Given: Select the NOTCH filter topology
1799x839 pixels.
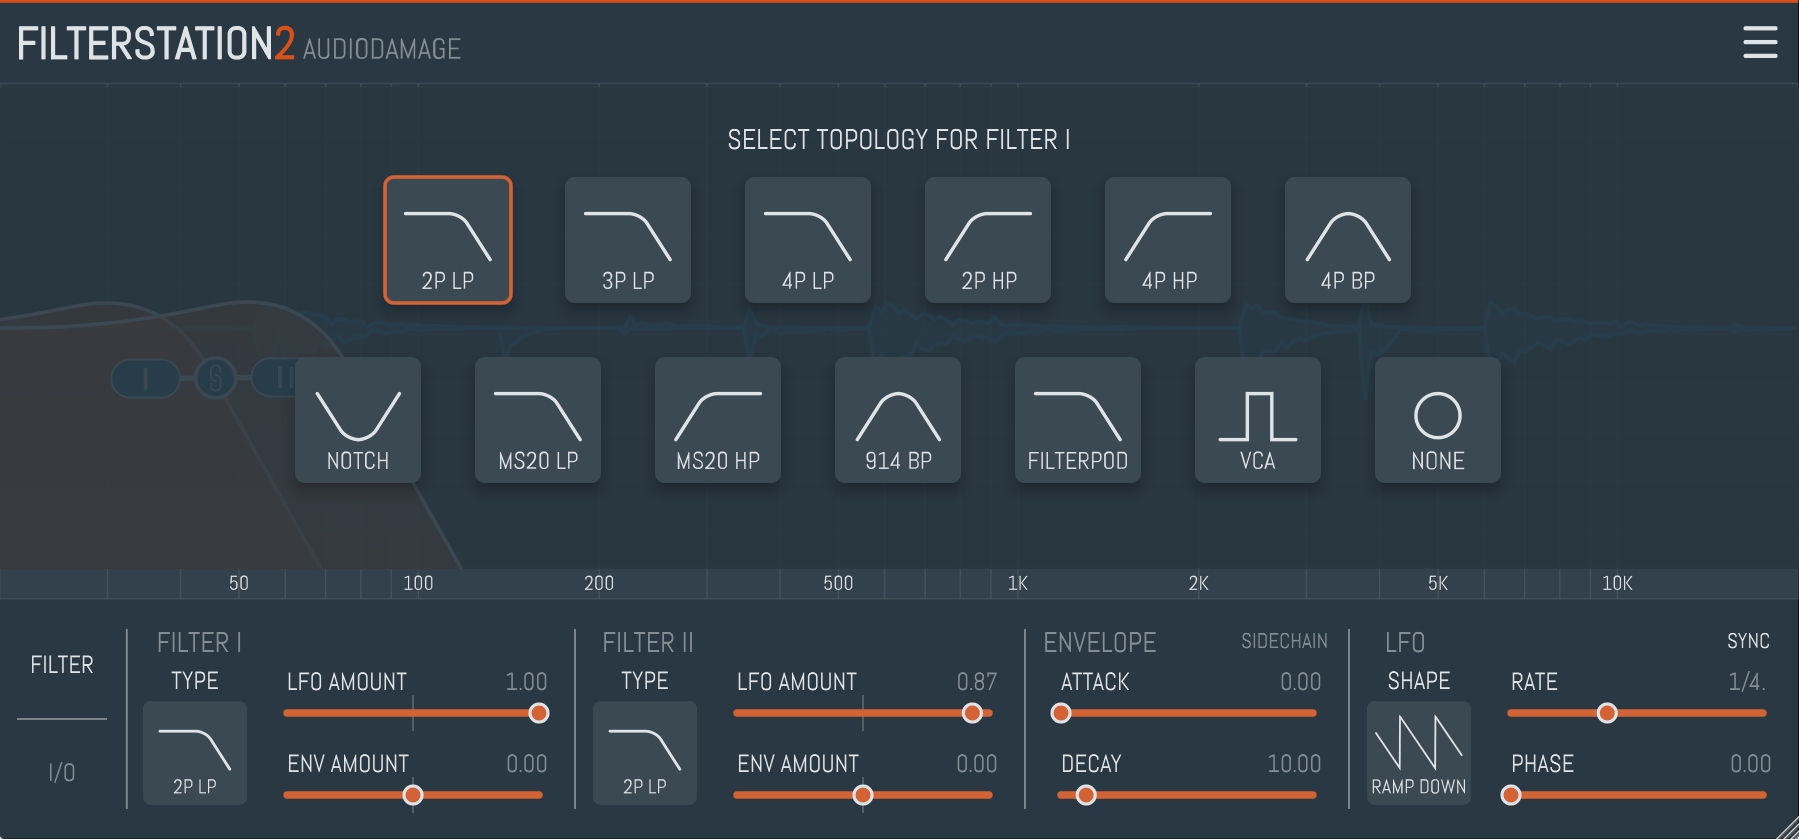Looking at the screenshot, I should (358, 420).
